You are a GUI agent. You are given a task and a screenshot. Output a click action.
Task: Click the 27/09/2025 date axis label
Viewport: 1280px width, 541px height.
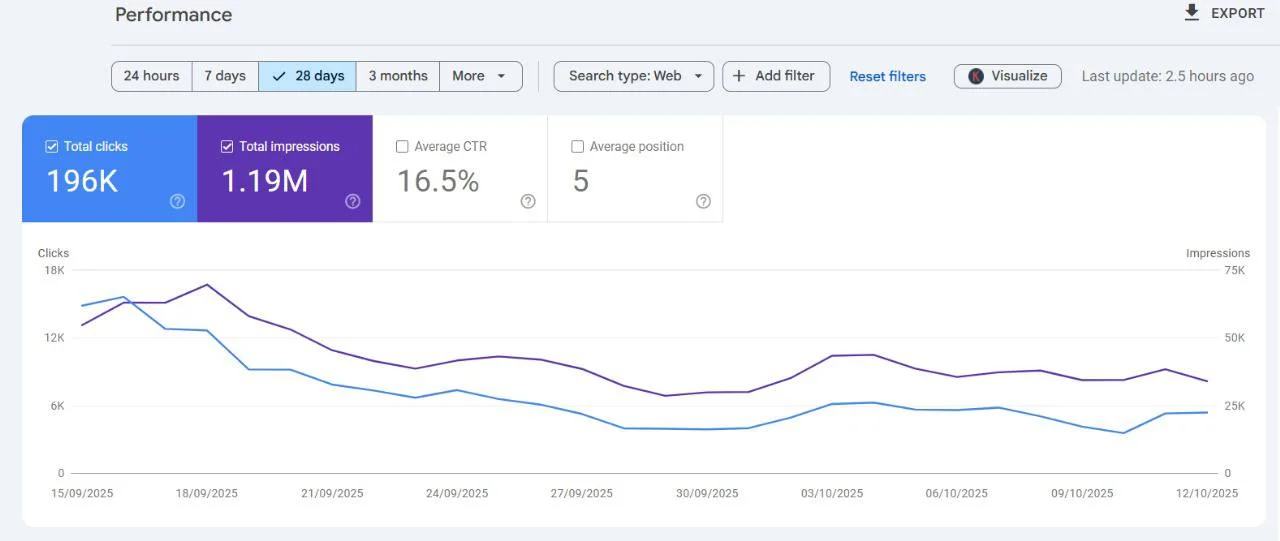pyautogui.click(x=582, y=493)
